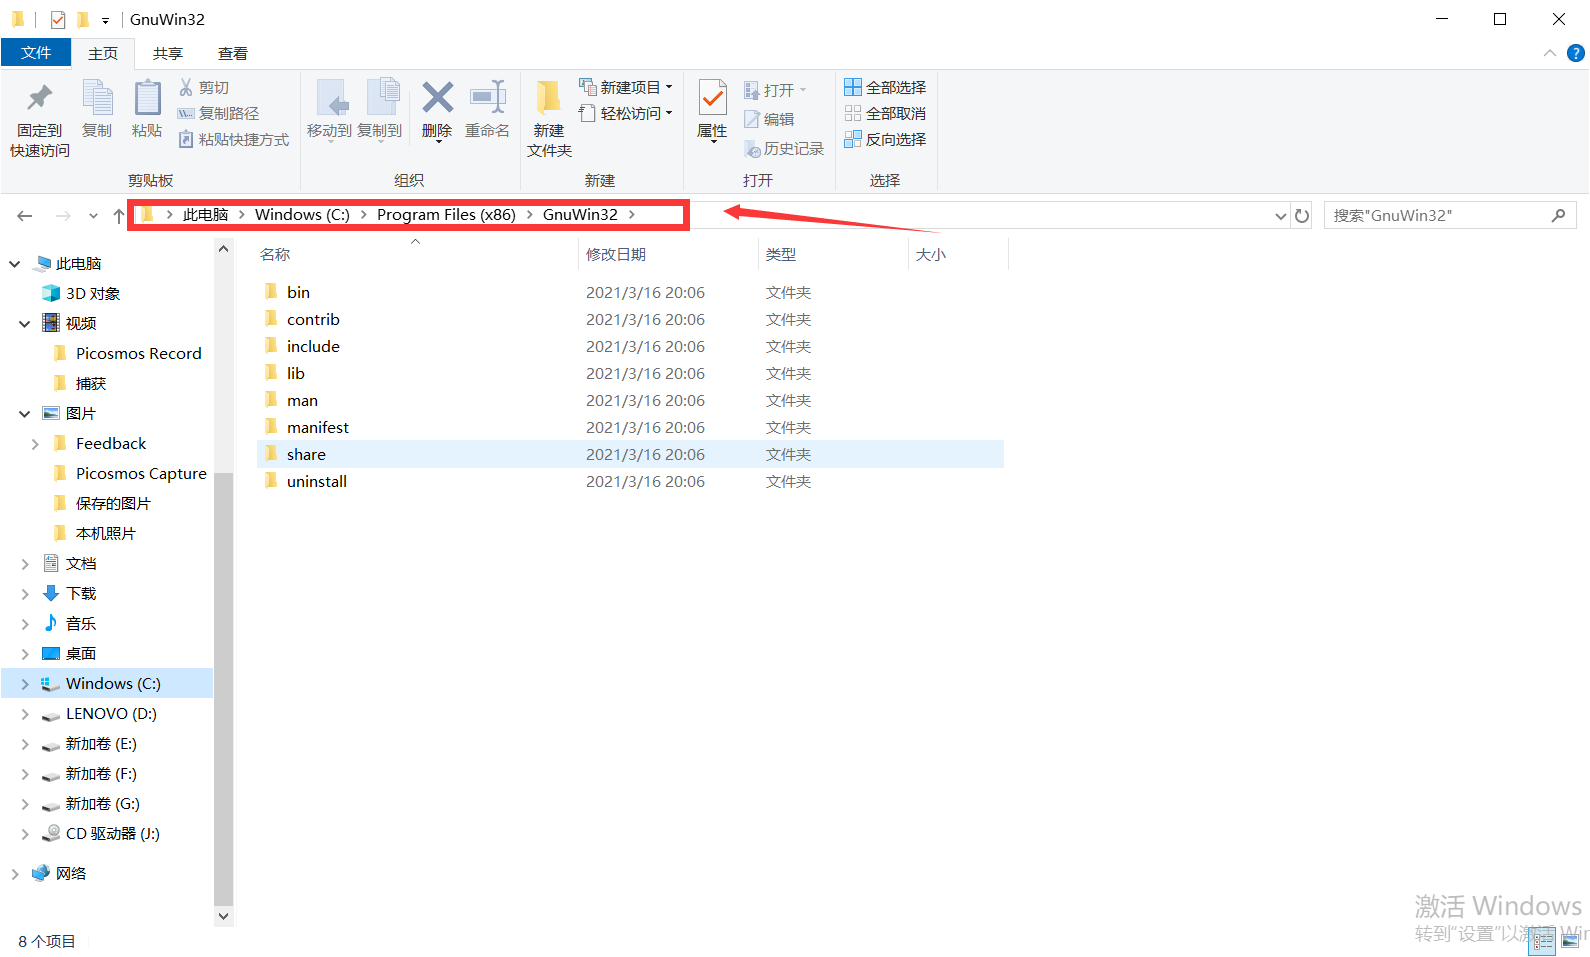Open the recent locations dropdown arrow
Image resolution: width=1590 pixels, height=957 pixels.
pyautogui.click(x=93, y=216)
